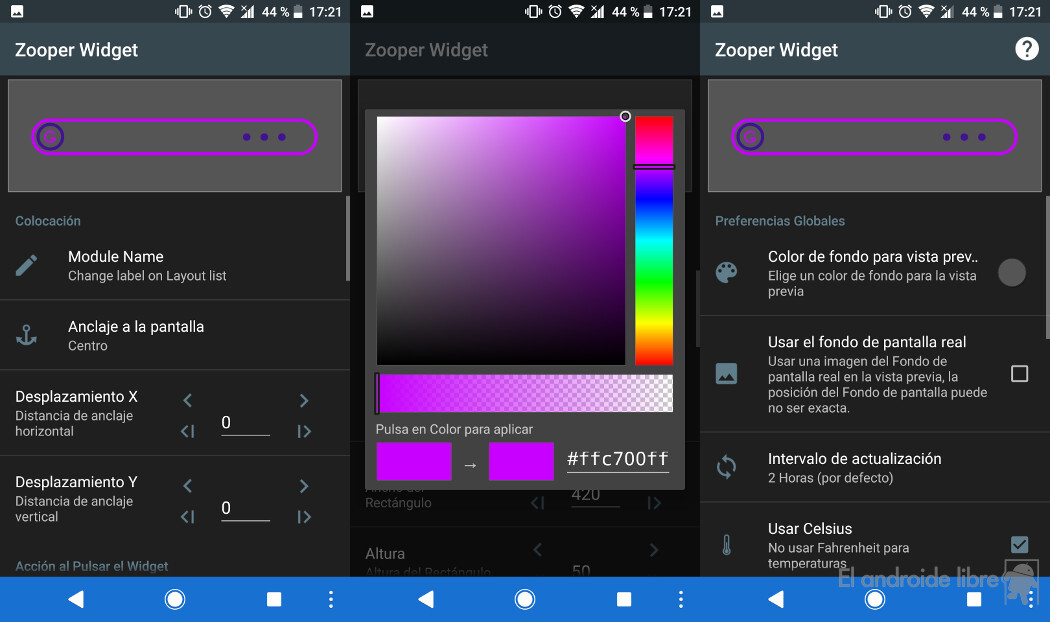Open Color de fondo para vista prev.. setting
The width and height of the screenshot is (1050, 622).
click(875, 273)
